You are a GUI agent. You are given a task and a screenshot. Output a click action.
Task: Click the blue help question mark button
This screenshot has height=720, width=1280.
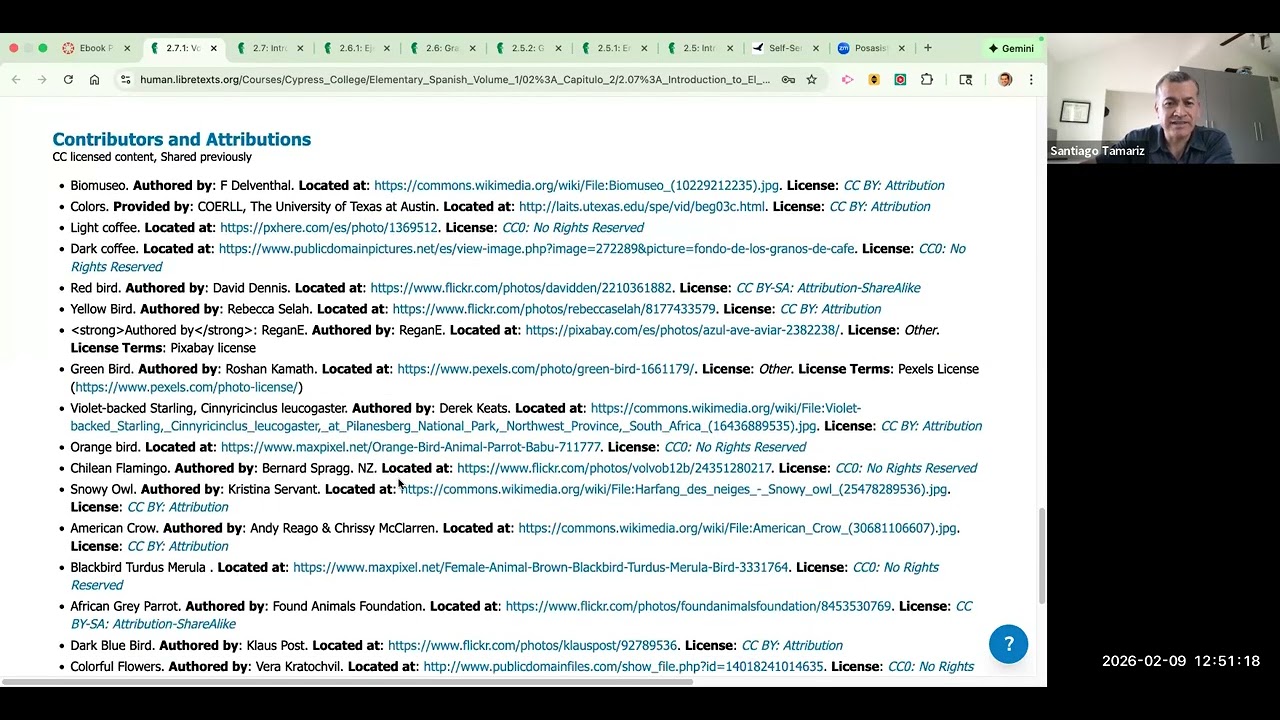[1008, 644]
